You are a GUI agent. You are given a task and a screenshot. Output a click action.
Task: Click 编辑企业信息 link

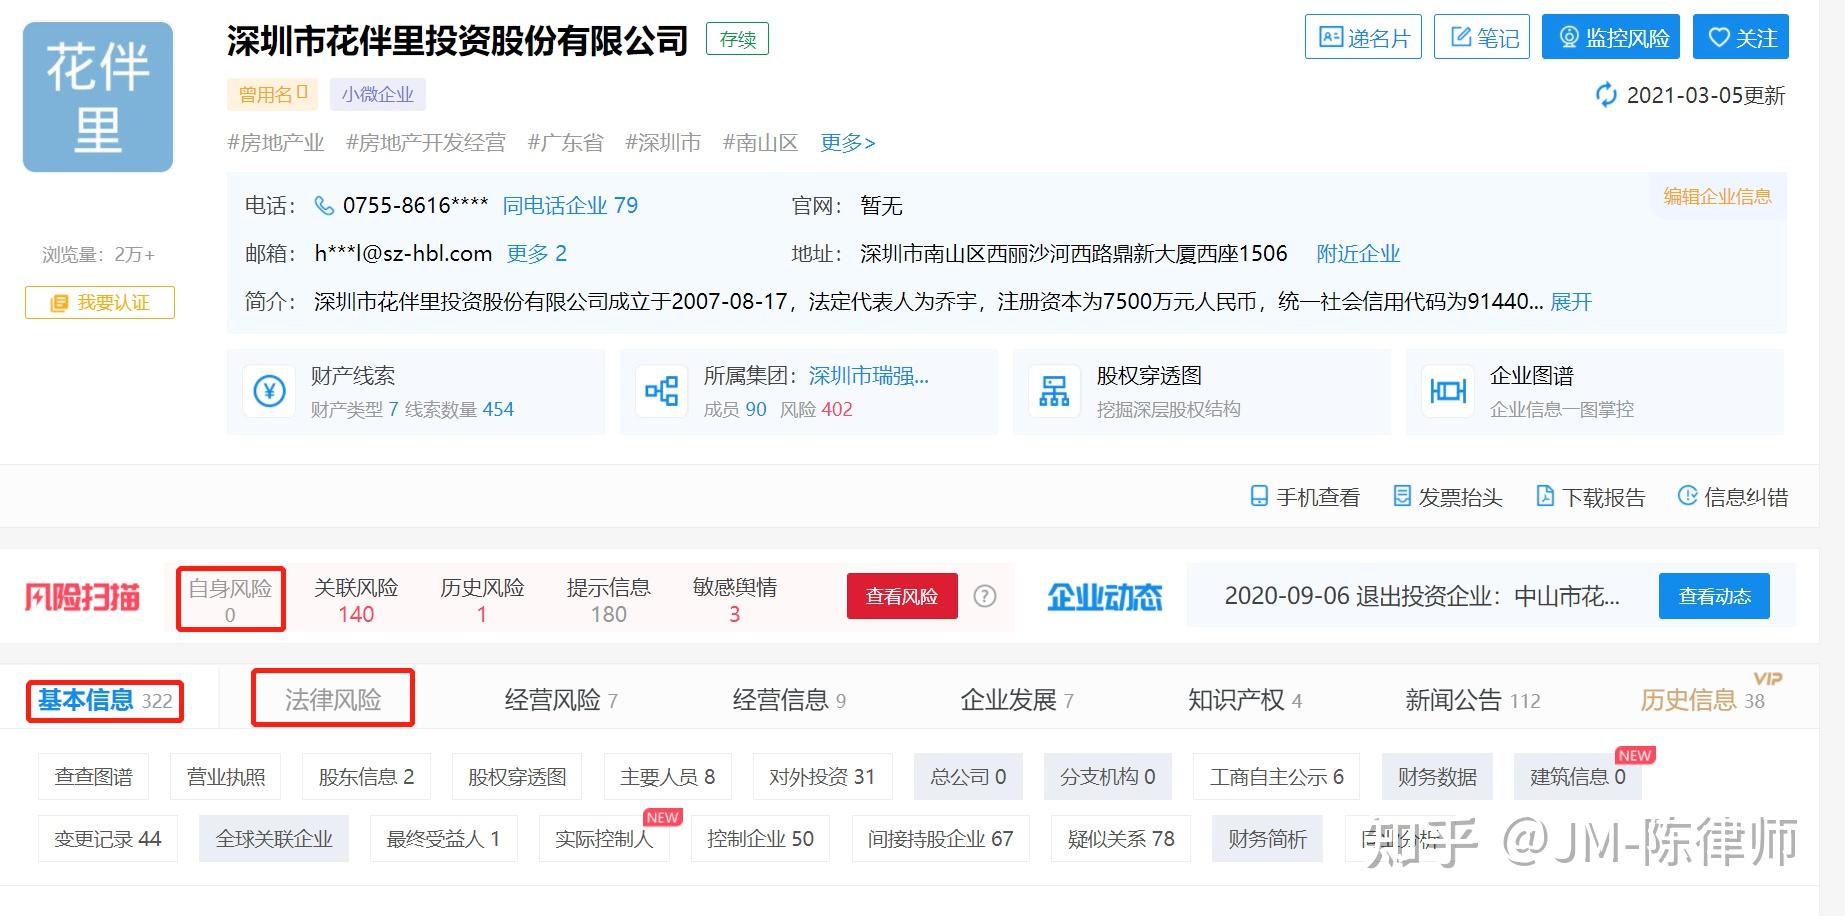(x=1717, y=196)
